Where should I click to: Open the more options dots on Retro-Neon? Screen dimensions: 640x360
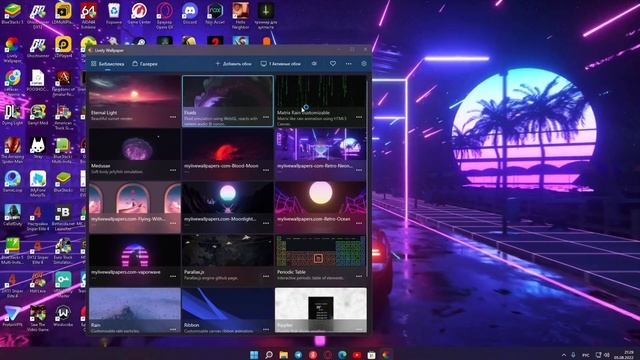pos(359,170)
